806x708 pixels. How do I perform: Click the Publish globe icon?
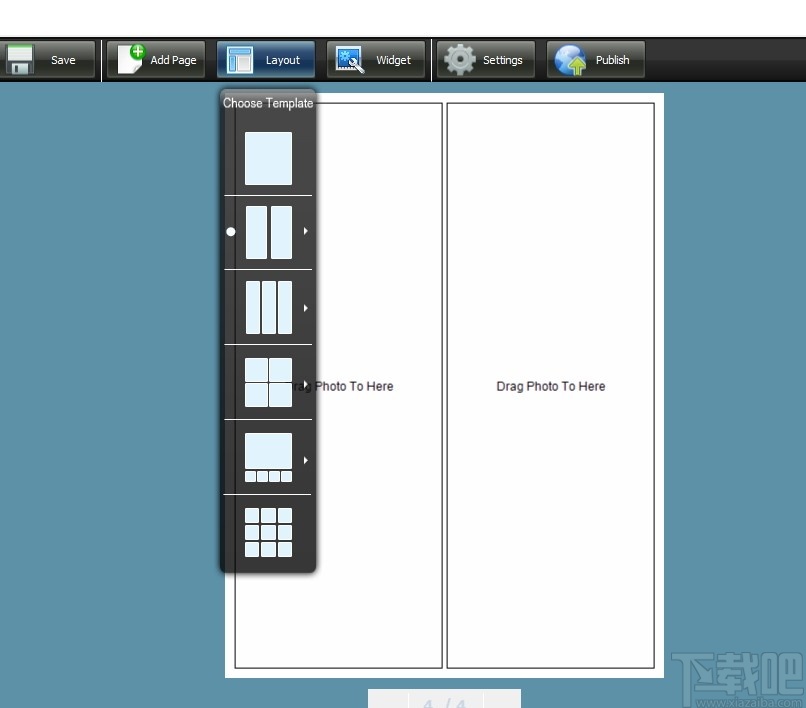[569, 59]
